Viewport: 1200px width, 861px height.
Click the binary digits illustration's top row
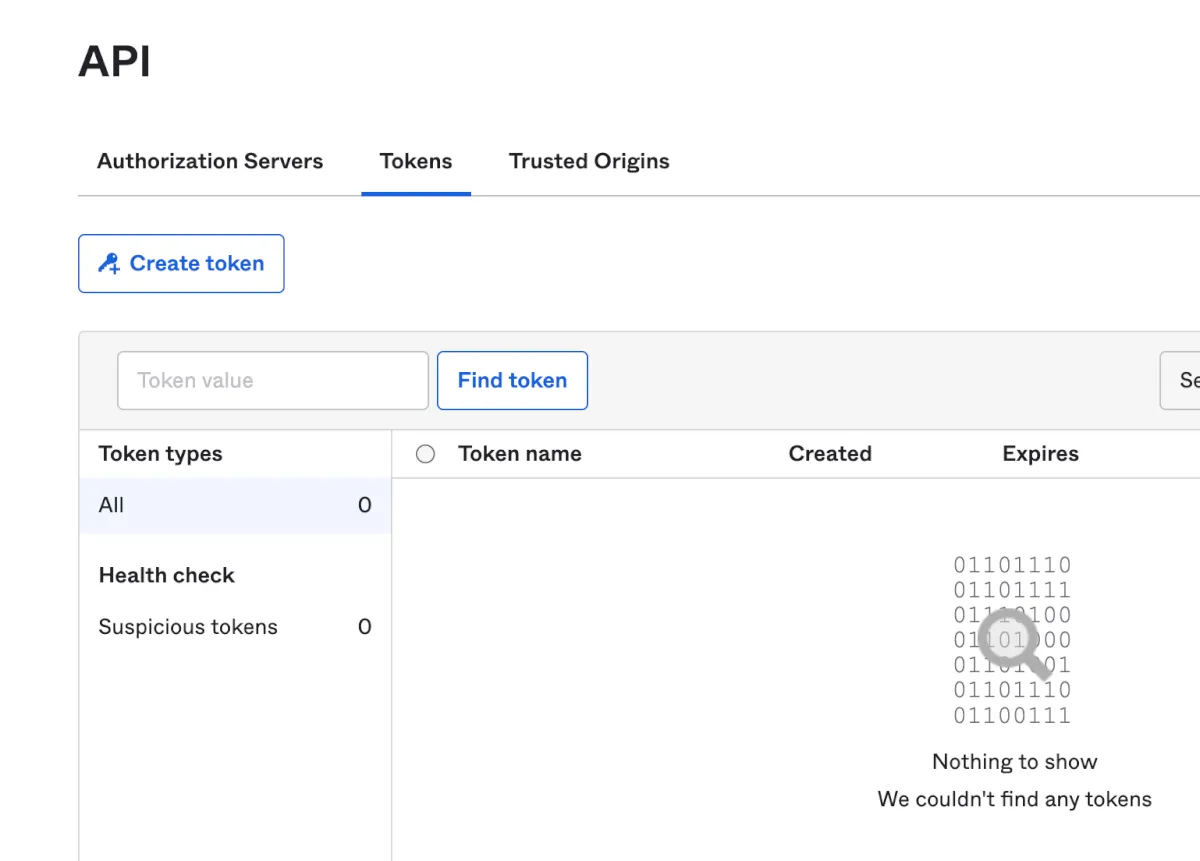(1012, 565)
